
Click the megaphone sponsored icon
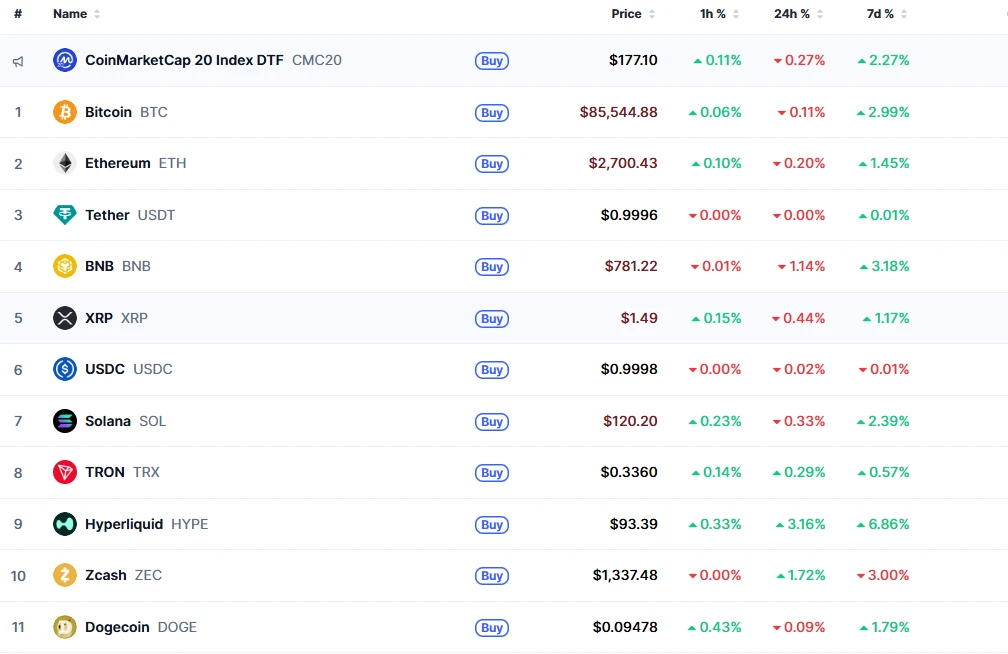click(x=18, y=61)
